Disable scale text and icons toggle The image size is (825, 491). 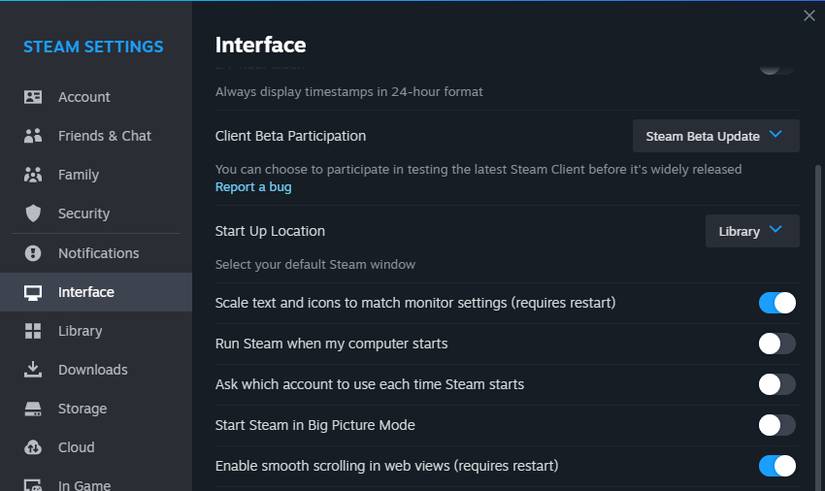[777, 303]
